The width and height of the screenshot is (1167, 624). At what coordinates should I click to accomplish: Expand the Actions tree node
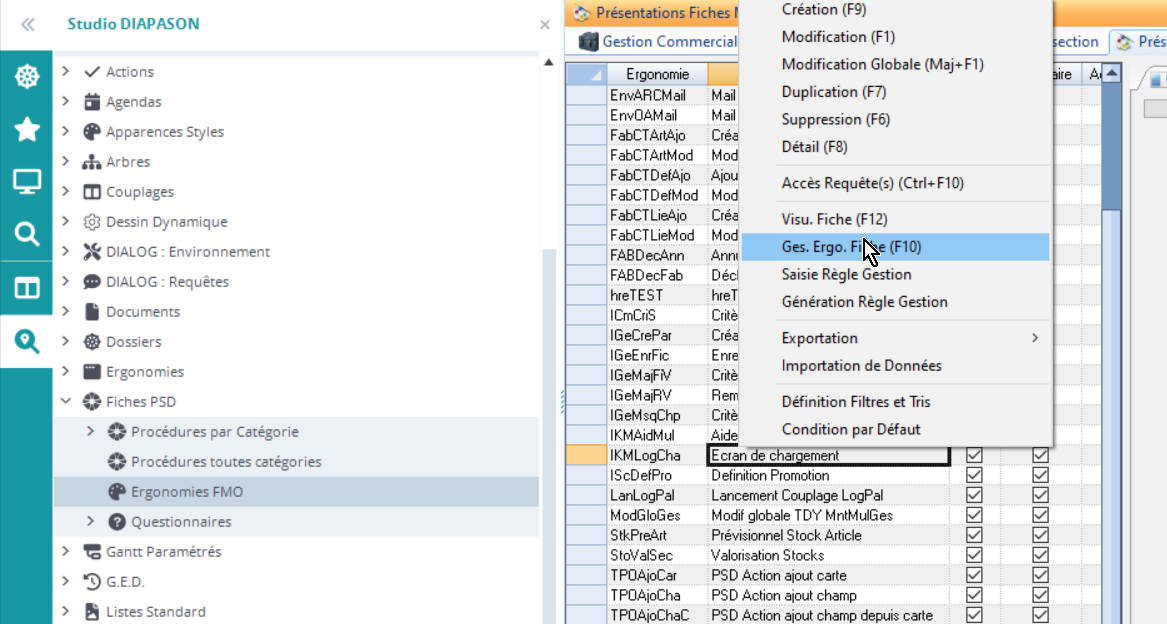(66, 72)
